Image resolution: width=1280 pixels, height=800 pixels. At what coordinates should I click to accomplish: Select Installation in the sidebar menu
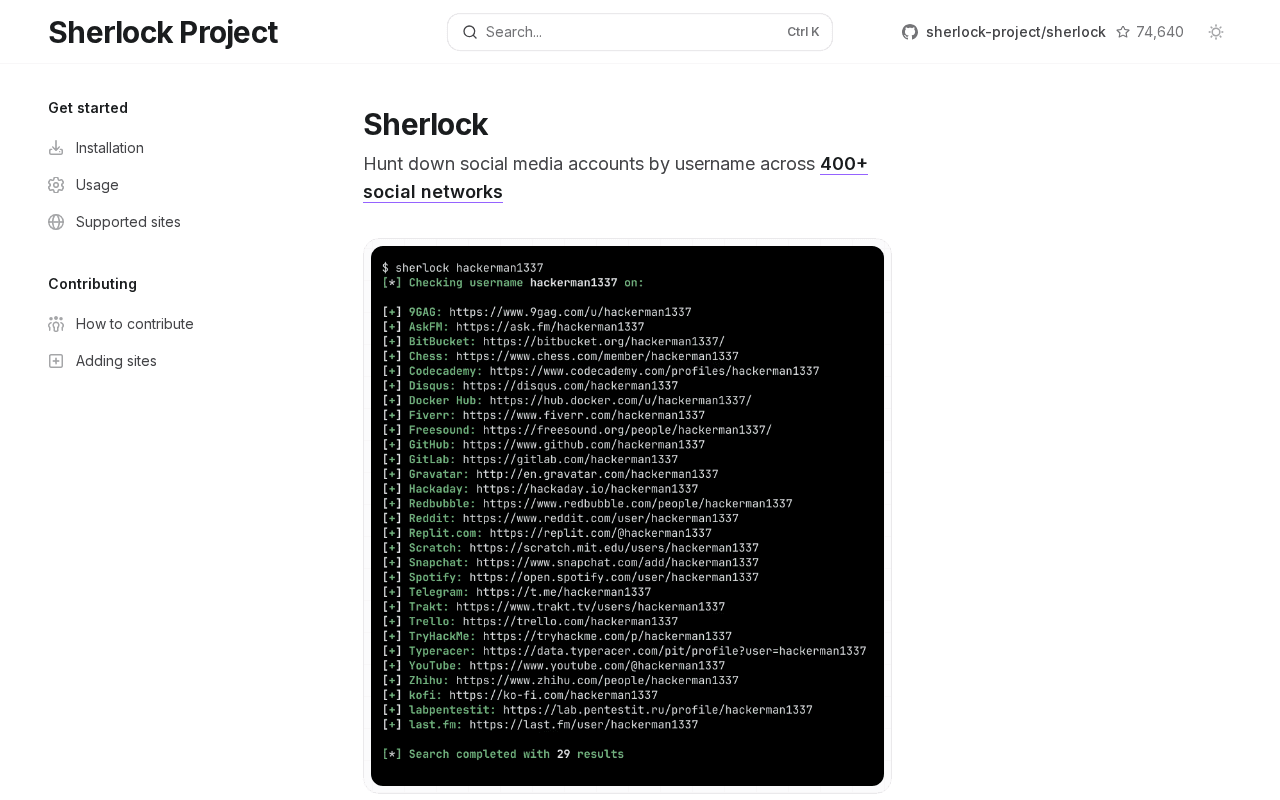coord(109,147)
